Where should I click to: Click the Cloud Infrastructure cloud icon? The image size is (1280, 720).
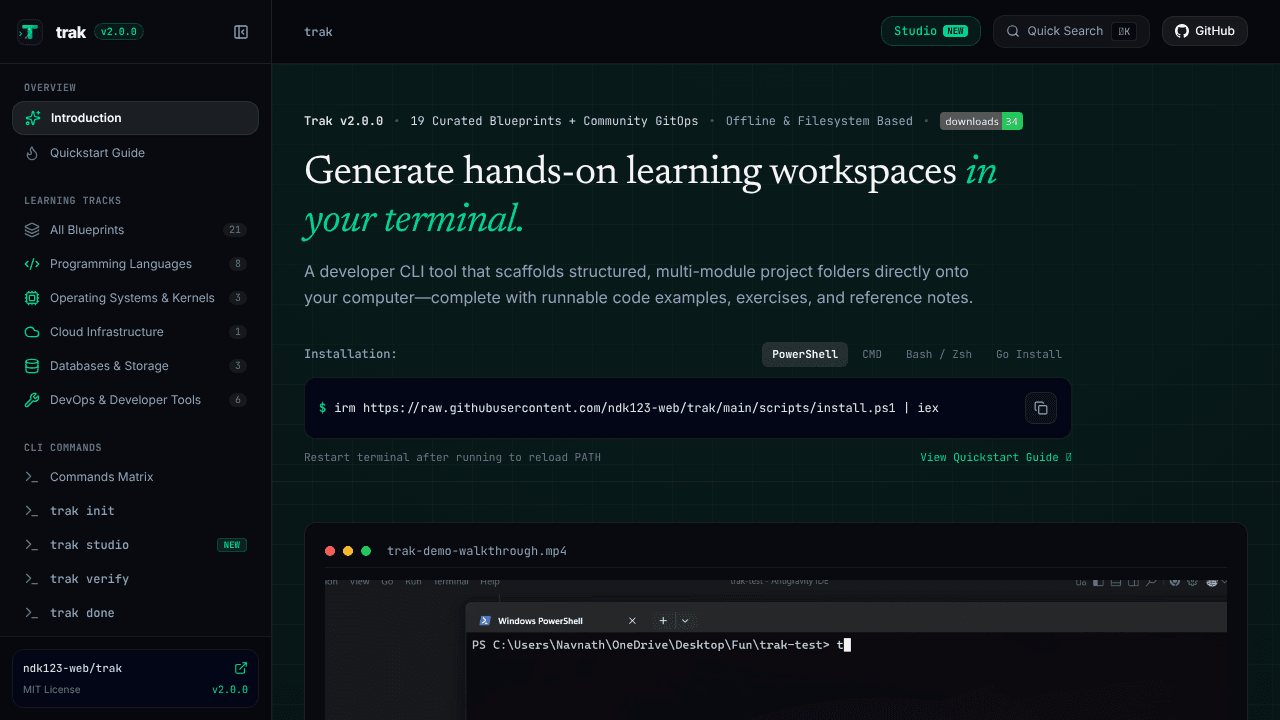(x=32, y=332)
